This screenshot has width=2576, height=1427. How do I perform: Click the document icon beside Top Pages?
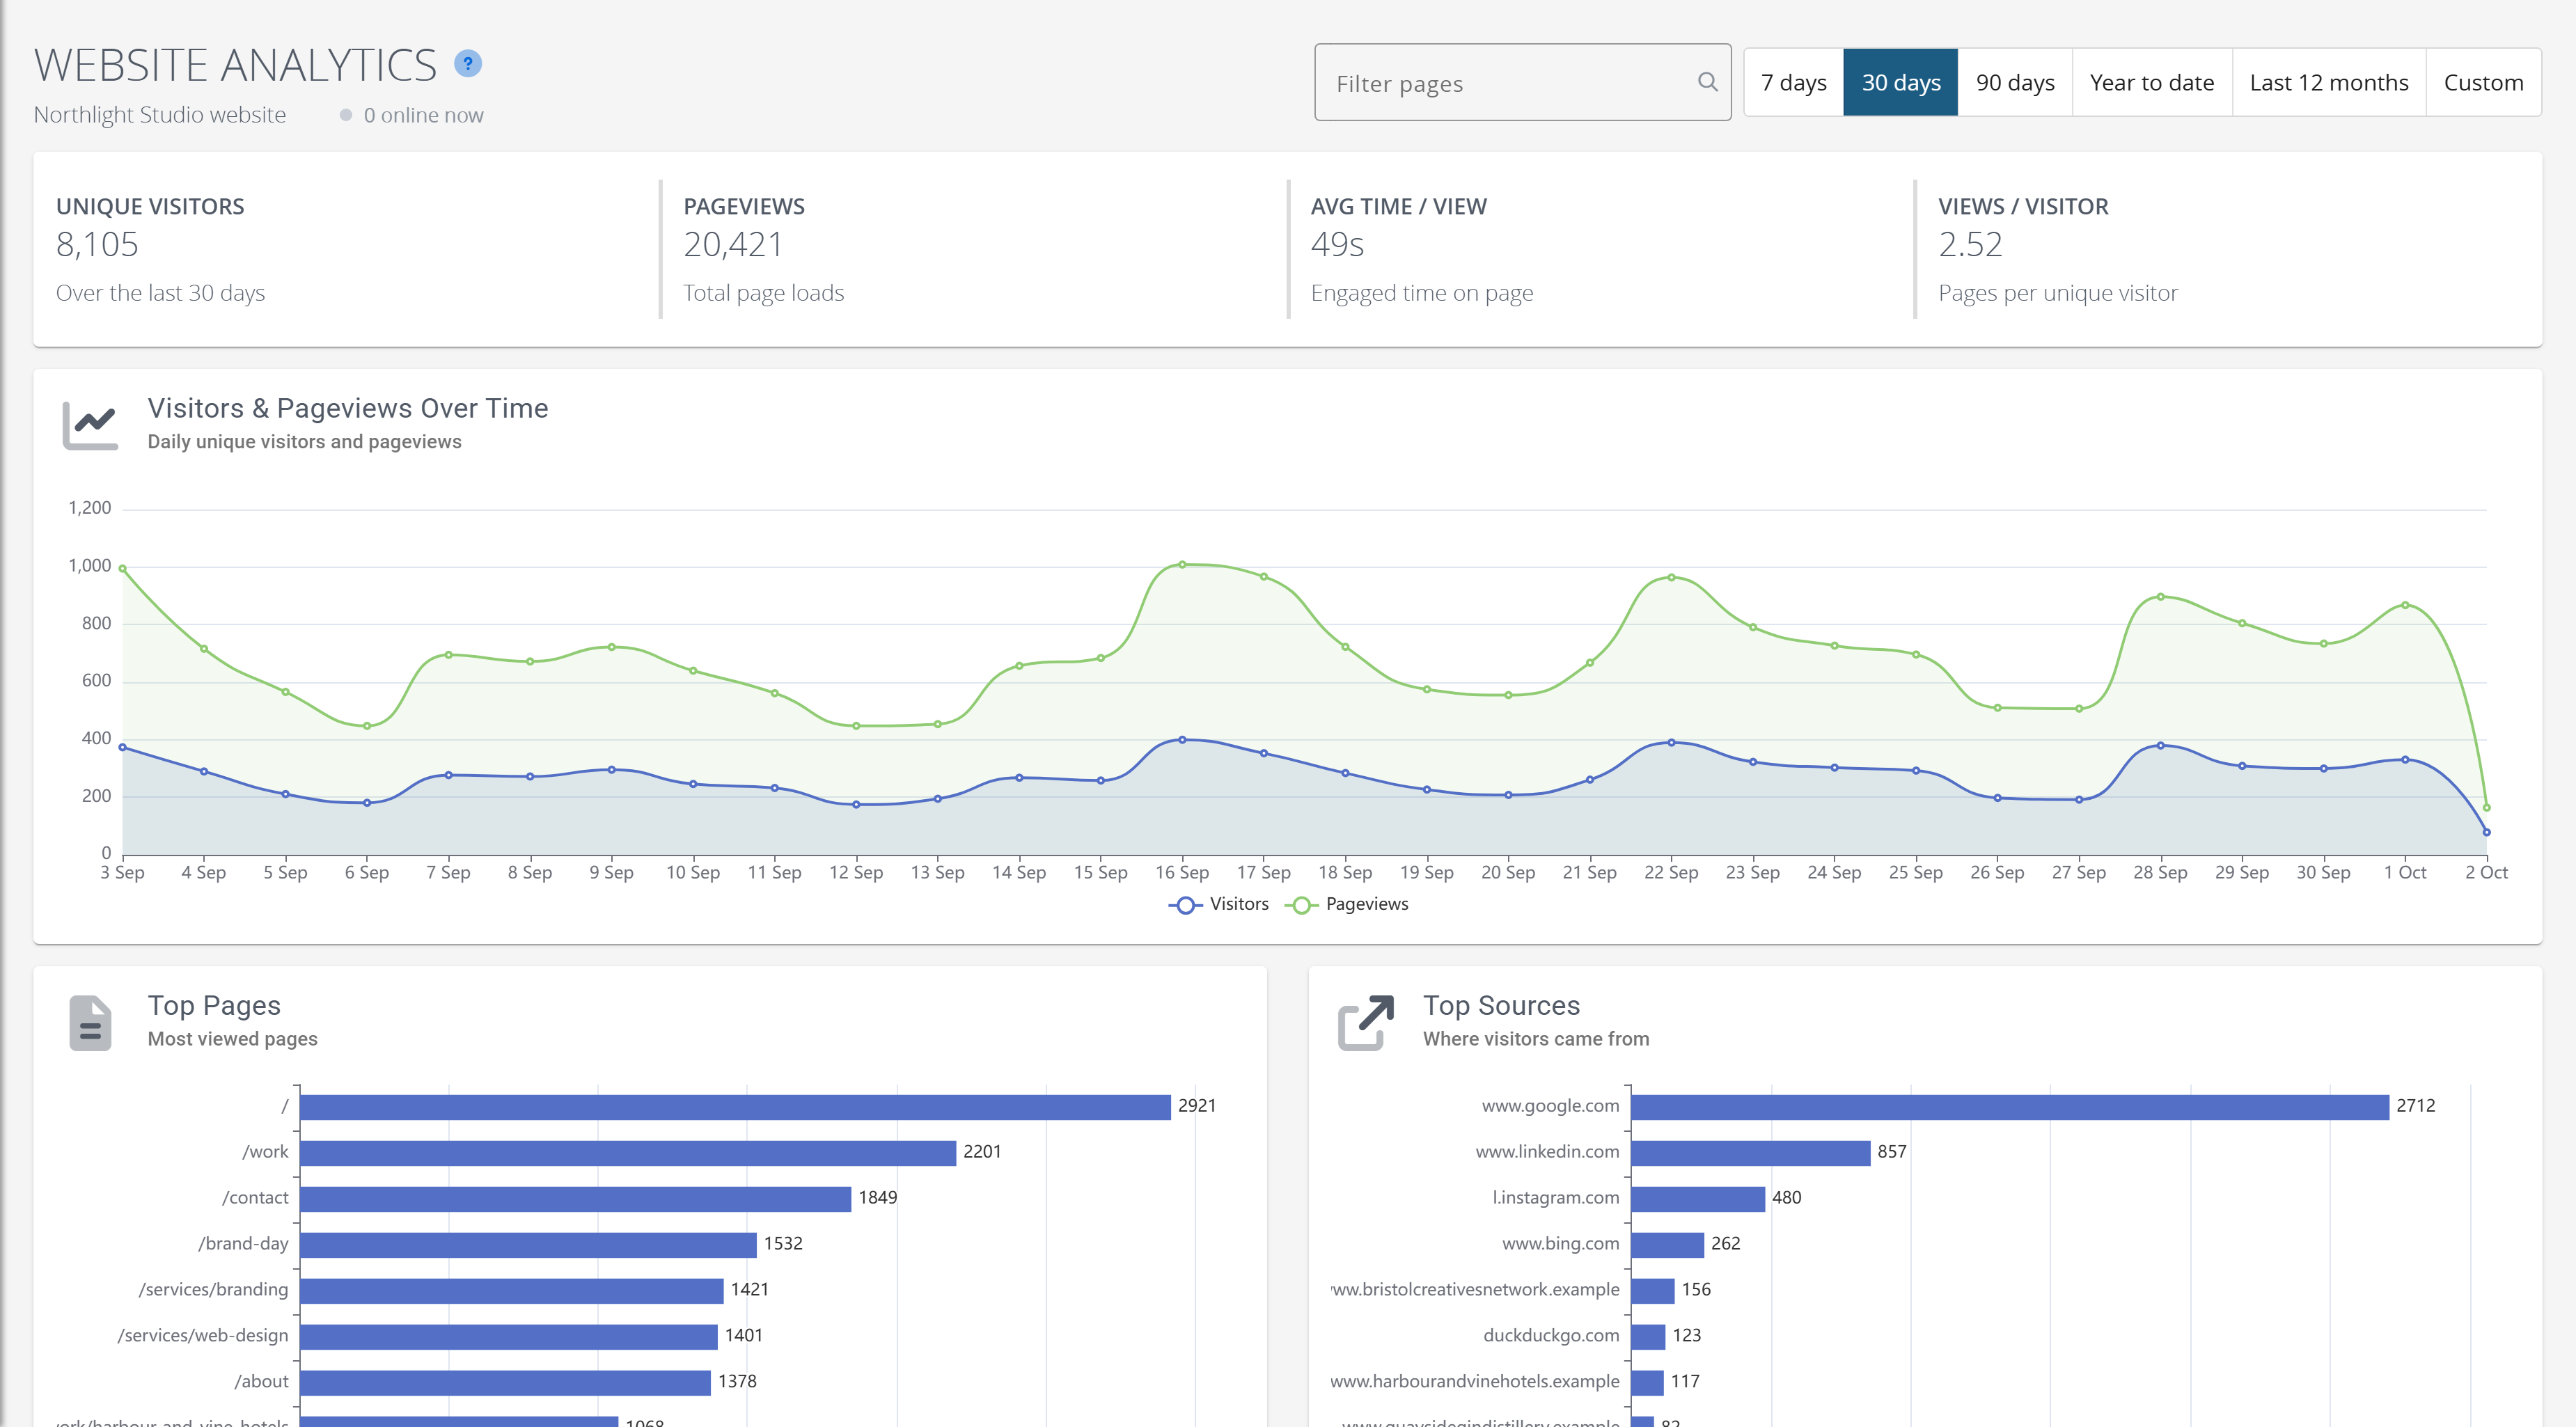coord(90,1022)
